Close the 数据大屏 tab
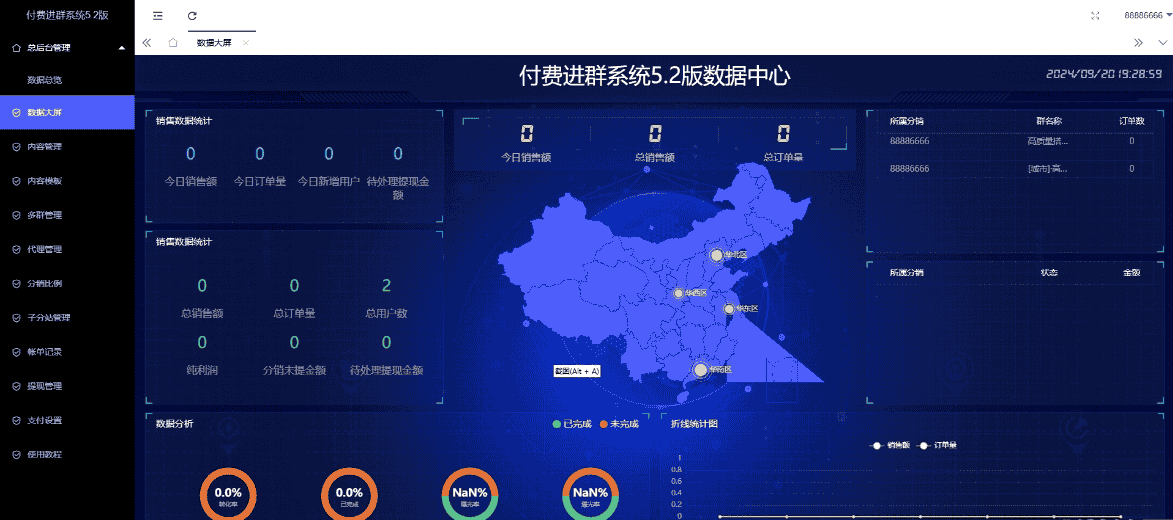This screenshot has width=1173, height=520. (x=245, y=43)
